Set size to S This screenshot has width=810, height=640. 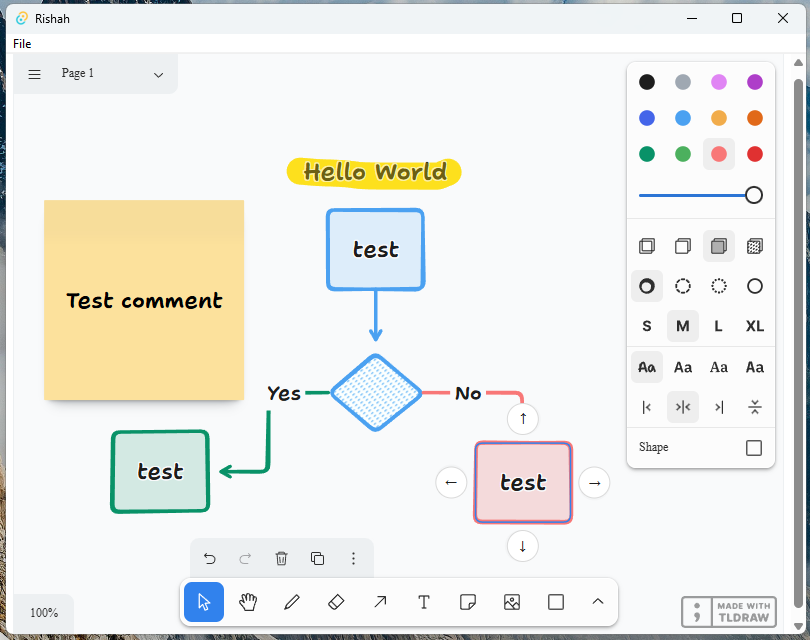pyautogui.click(x=647, y=326)
